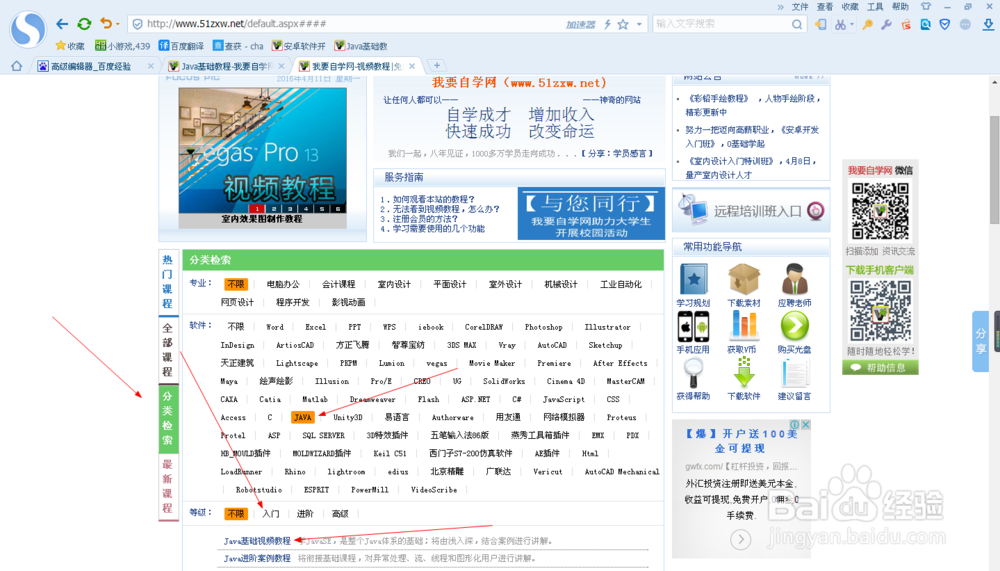This screenshot has height=571, width=1000.
Task: Open the Java基础视频教程 link
Action: coord(257,541)
